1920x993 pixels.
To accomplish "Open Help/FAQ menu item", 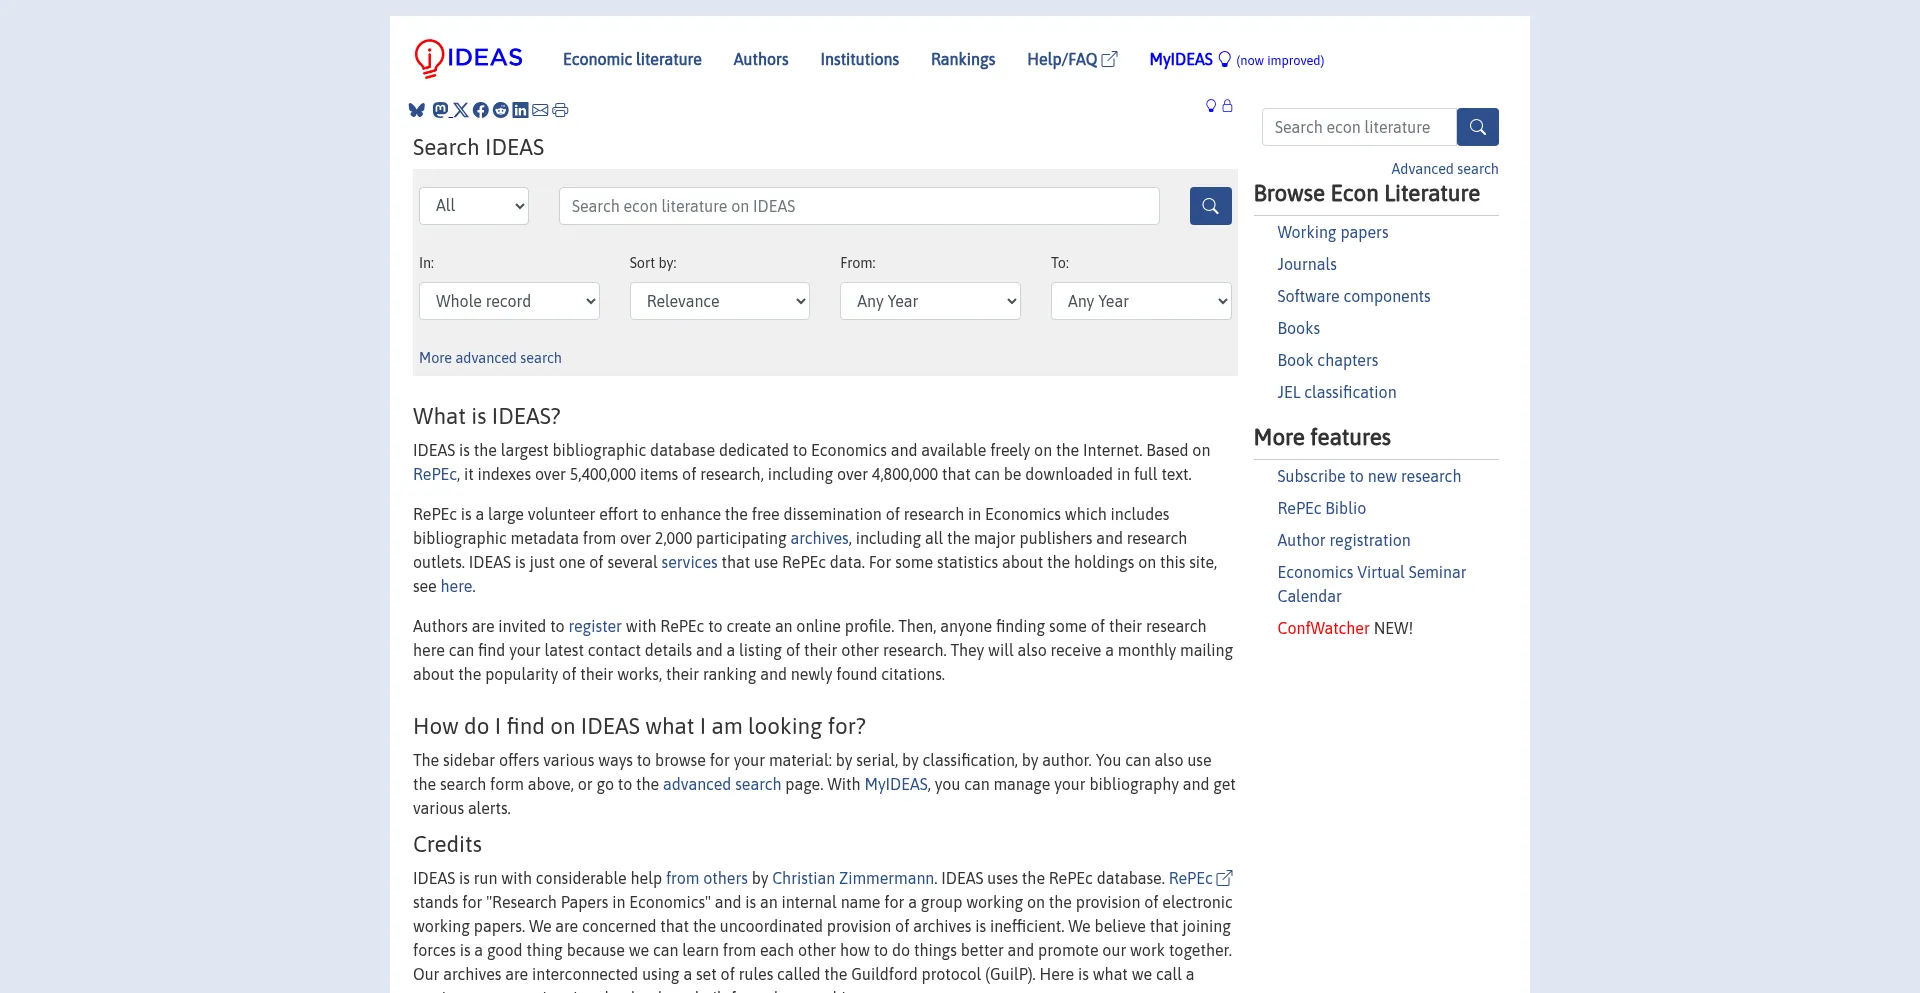I will (1072, 59).
